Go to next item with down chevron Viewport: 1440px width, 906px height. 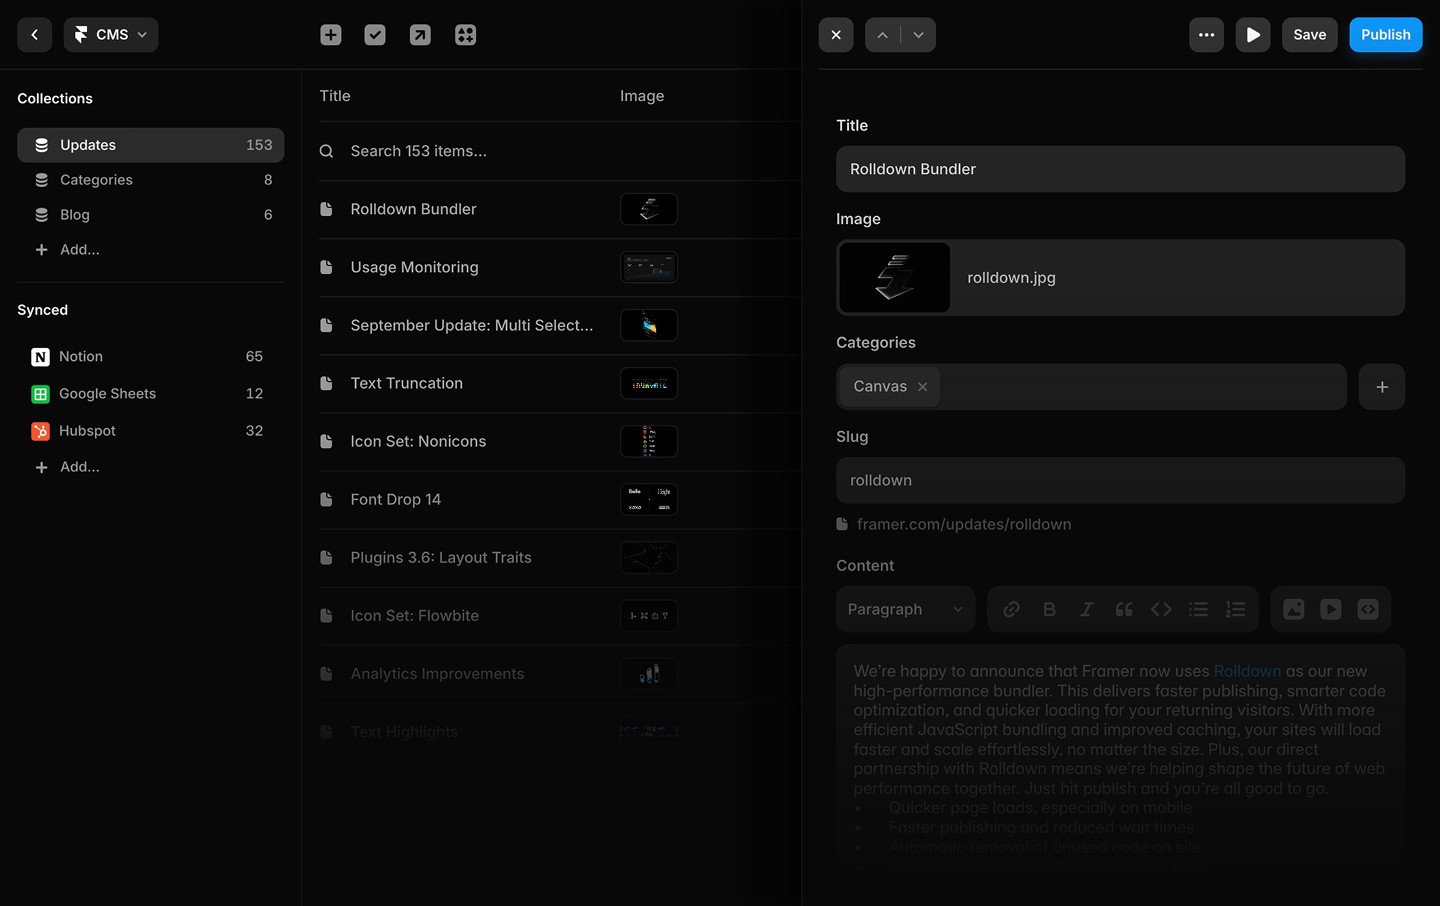918,35
